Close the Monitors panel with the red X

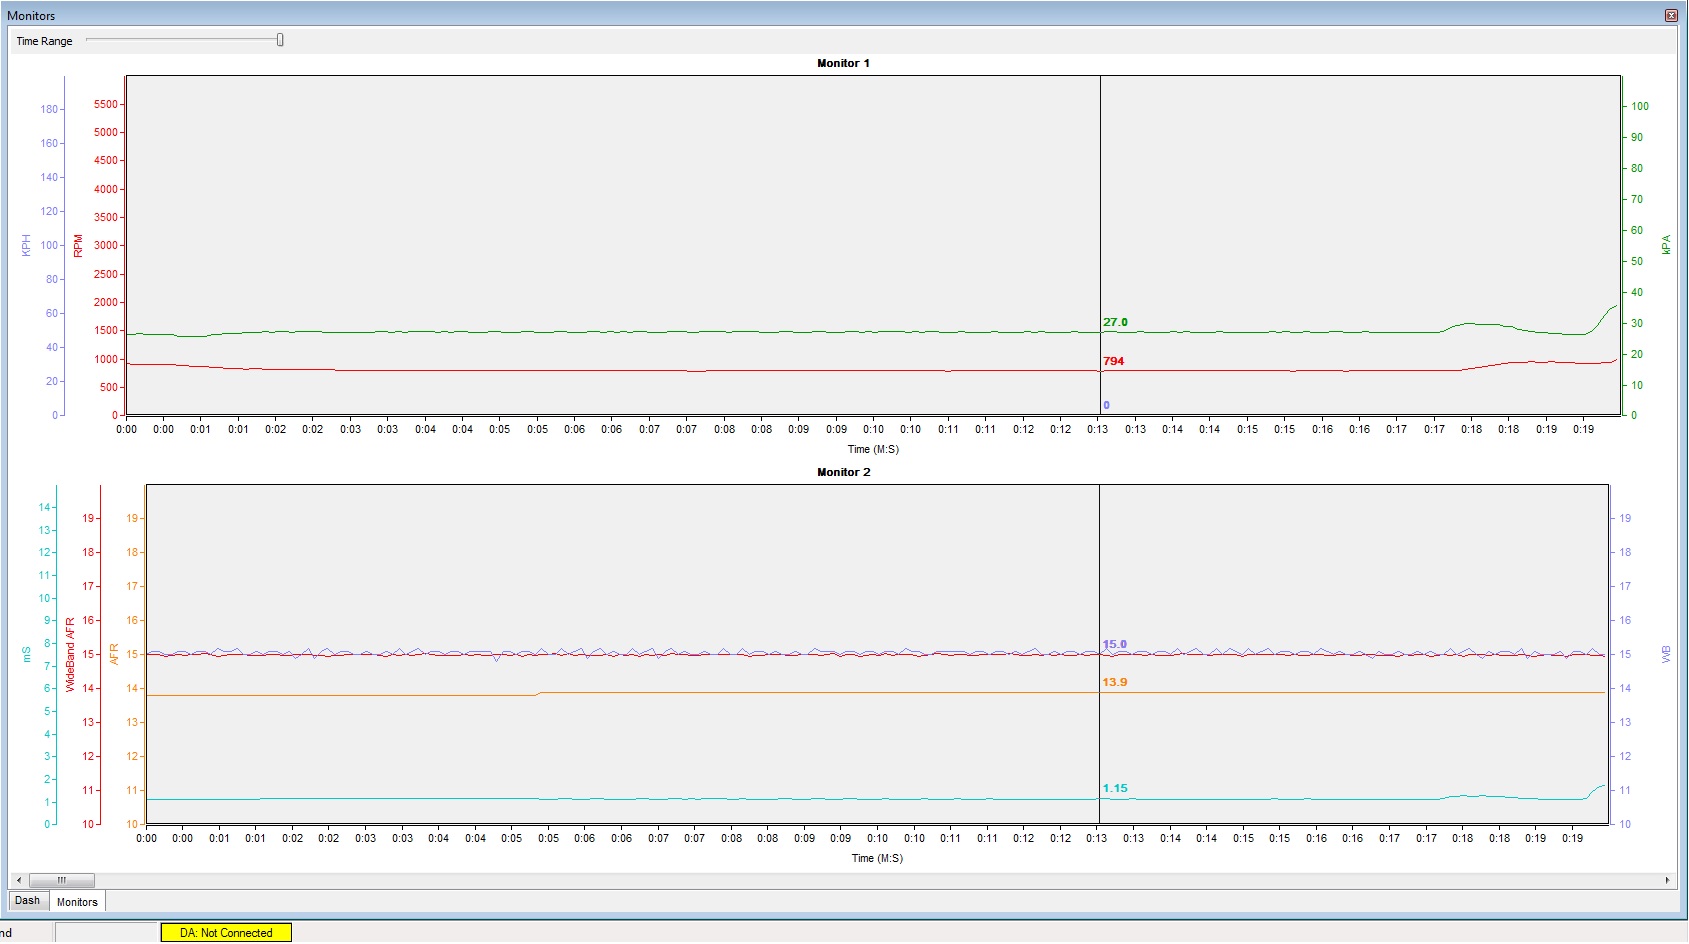[x=1671, y=15]
